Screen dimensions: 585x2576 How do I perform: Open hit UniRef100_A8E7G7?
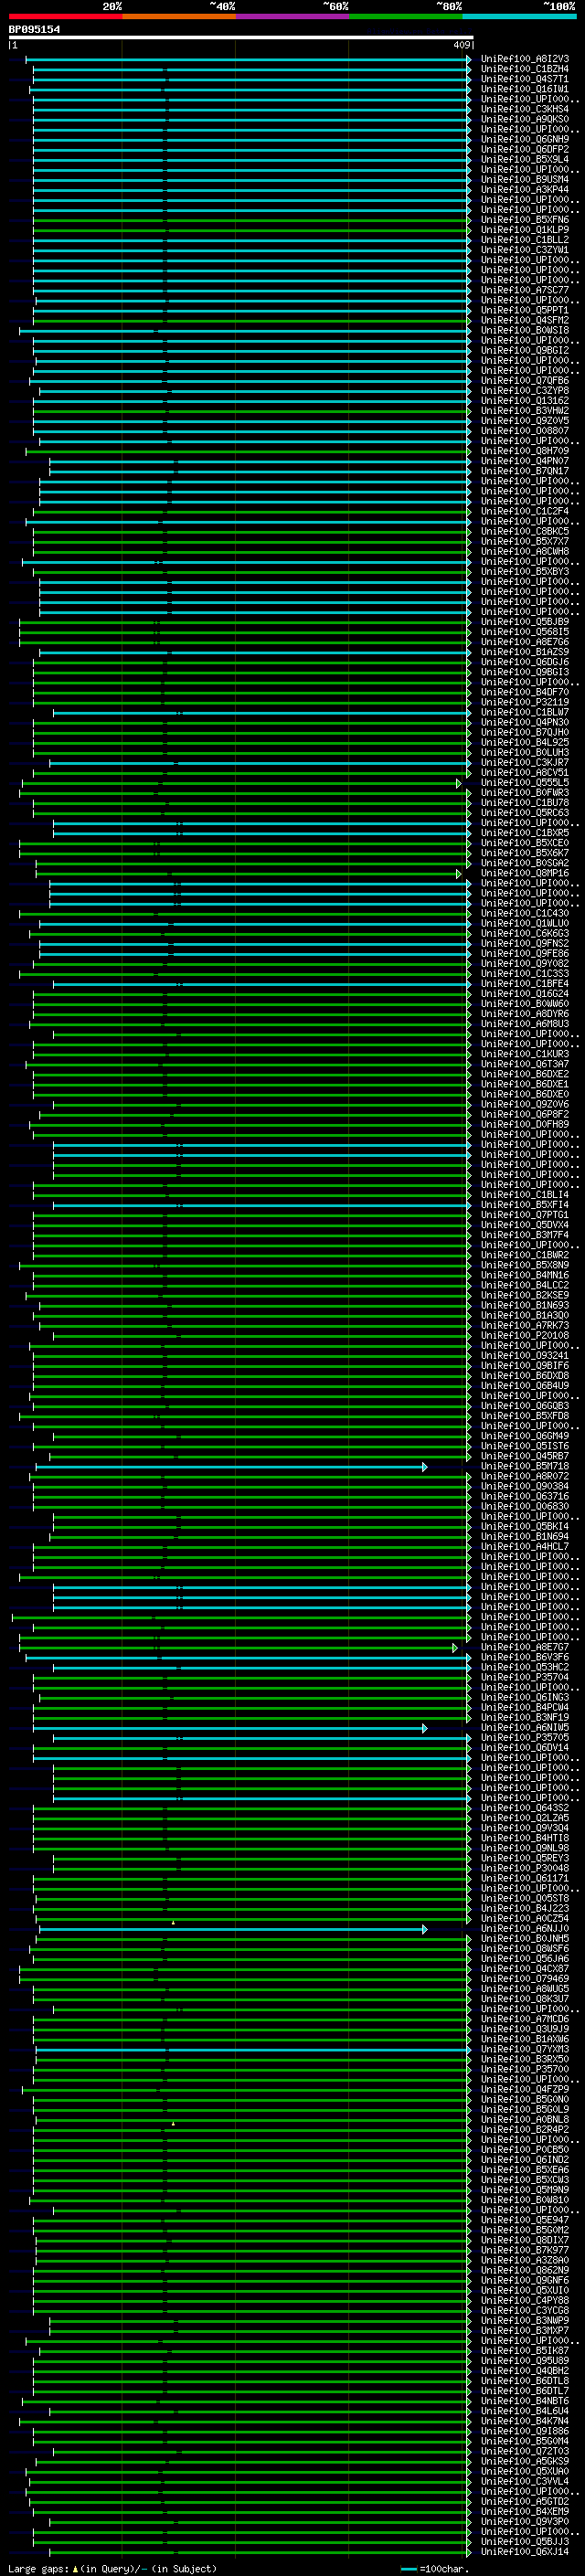click(524, 1647)
